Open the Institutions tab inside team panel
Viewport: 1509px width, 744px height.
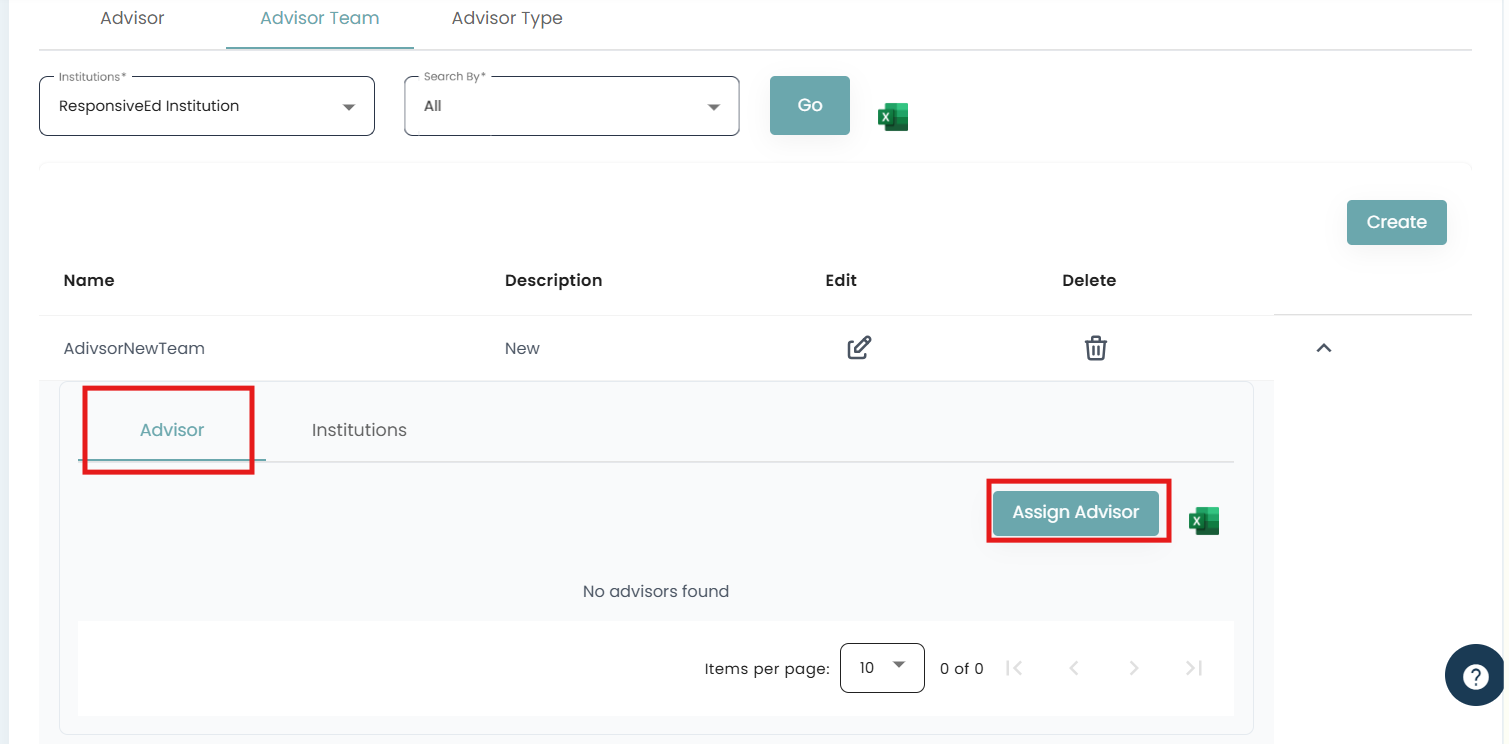[x=359, y=430]
